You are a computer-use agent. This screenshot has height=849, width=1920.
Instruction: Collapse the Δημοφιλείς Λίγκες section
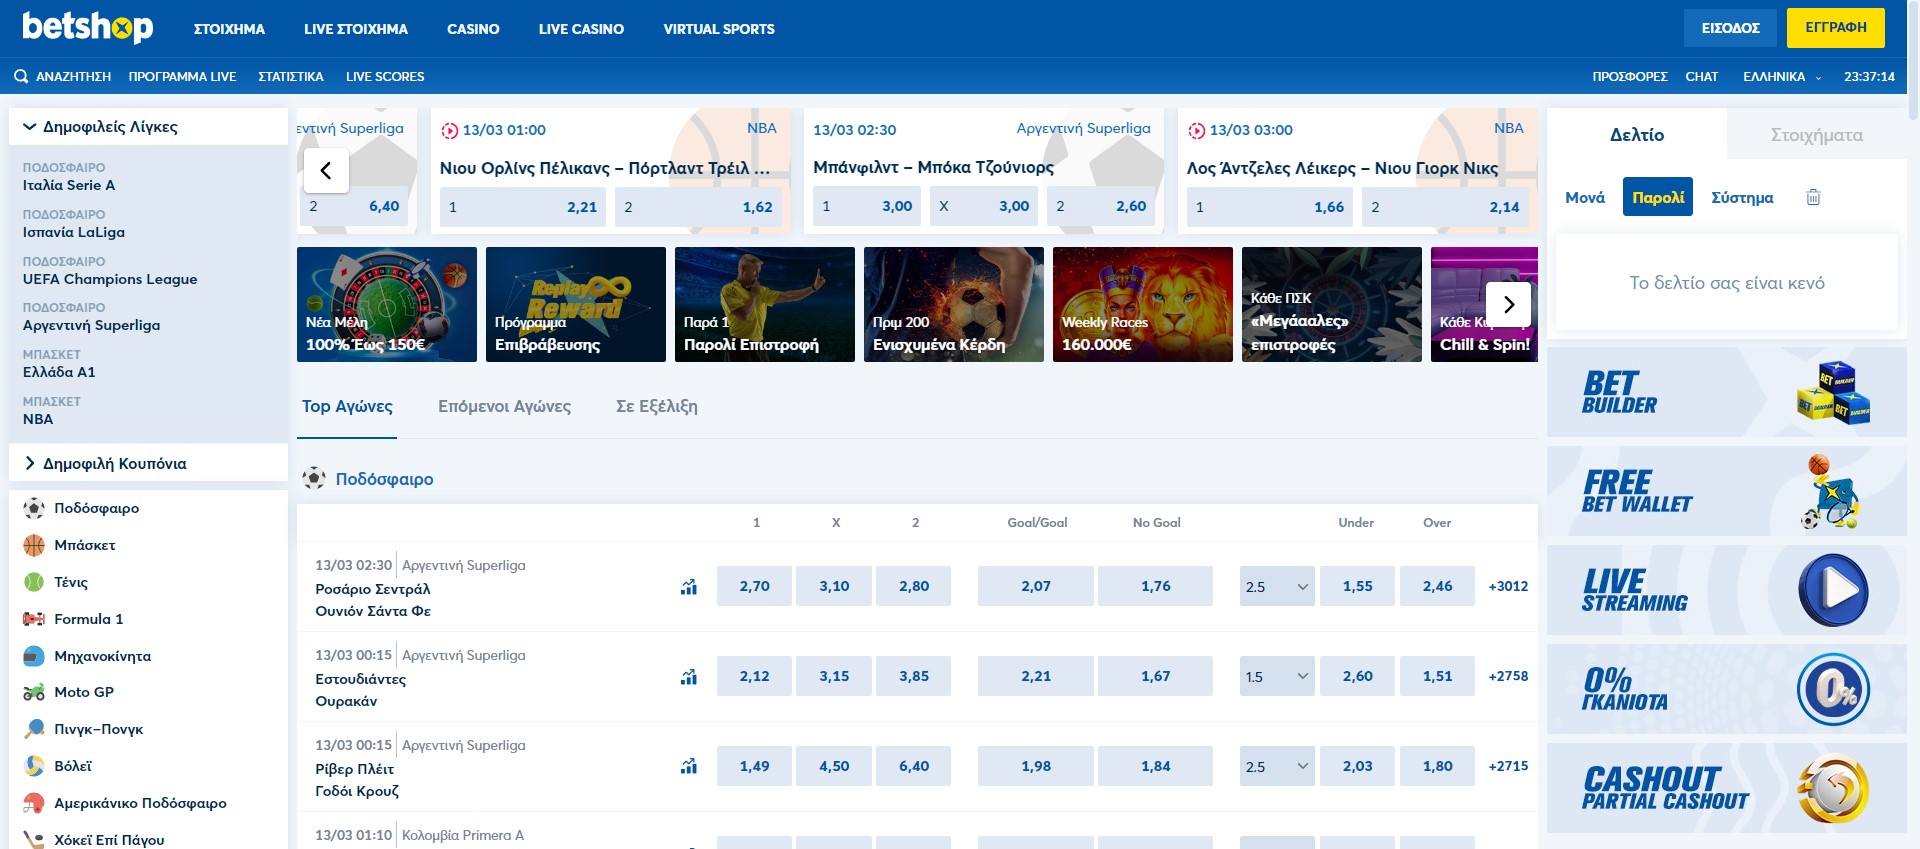[148, 127]
